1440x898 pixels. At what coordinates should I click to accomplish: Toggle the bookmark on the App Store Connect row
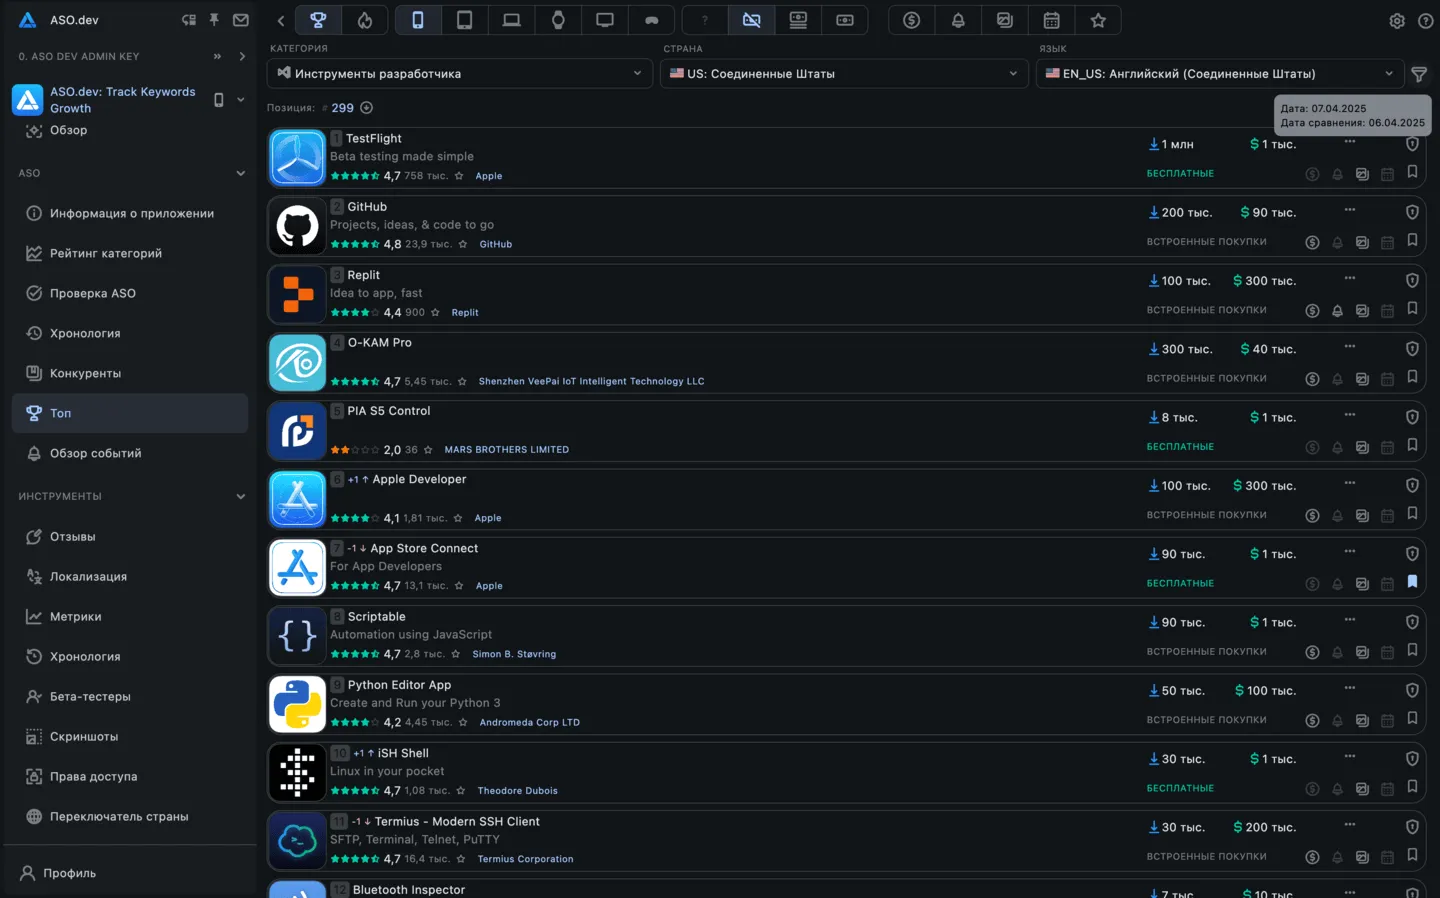[x=1412, y=582]
